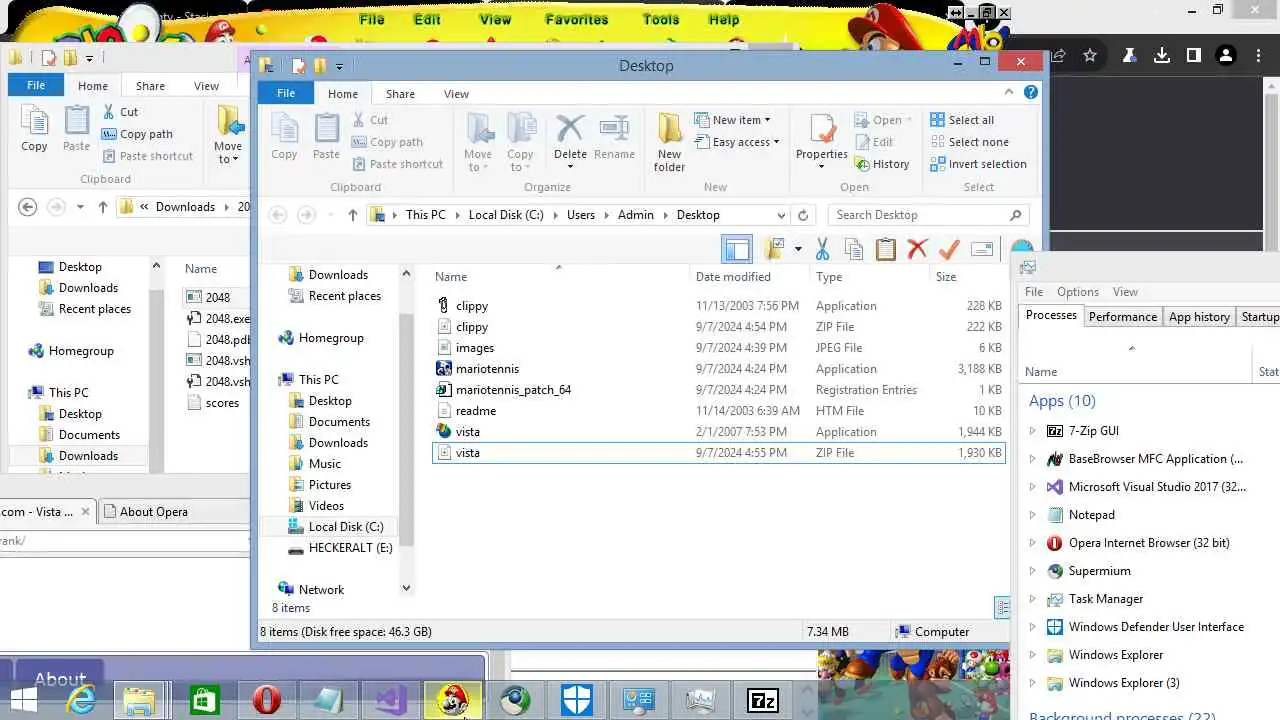Switch to the Share tab in Desktop window
The image size is (1280, 720).
click(400, 94)
